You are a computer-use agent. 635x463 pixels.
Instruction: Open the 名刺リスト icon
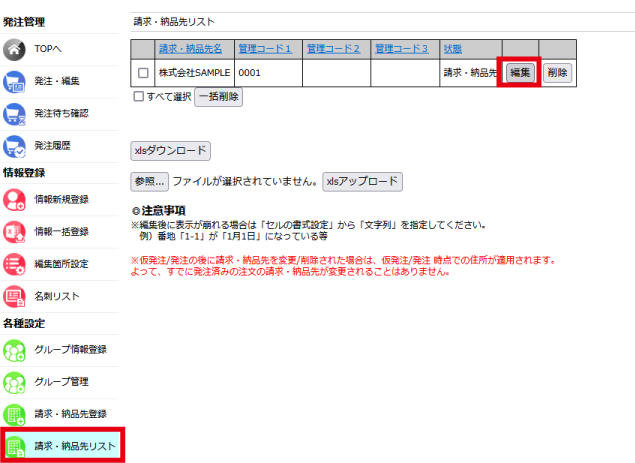pos(15,296)
